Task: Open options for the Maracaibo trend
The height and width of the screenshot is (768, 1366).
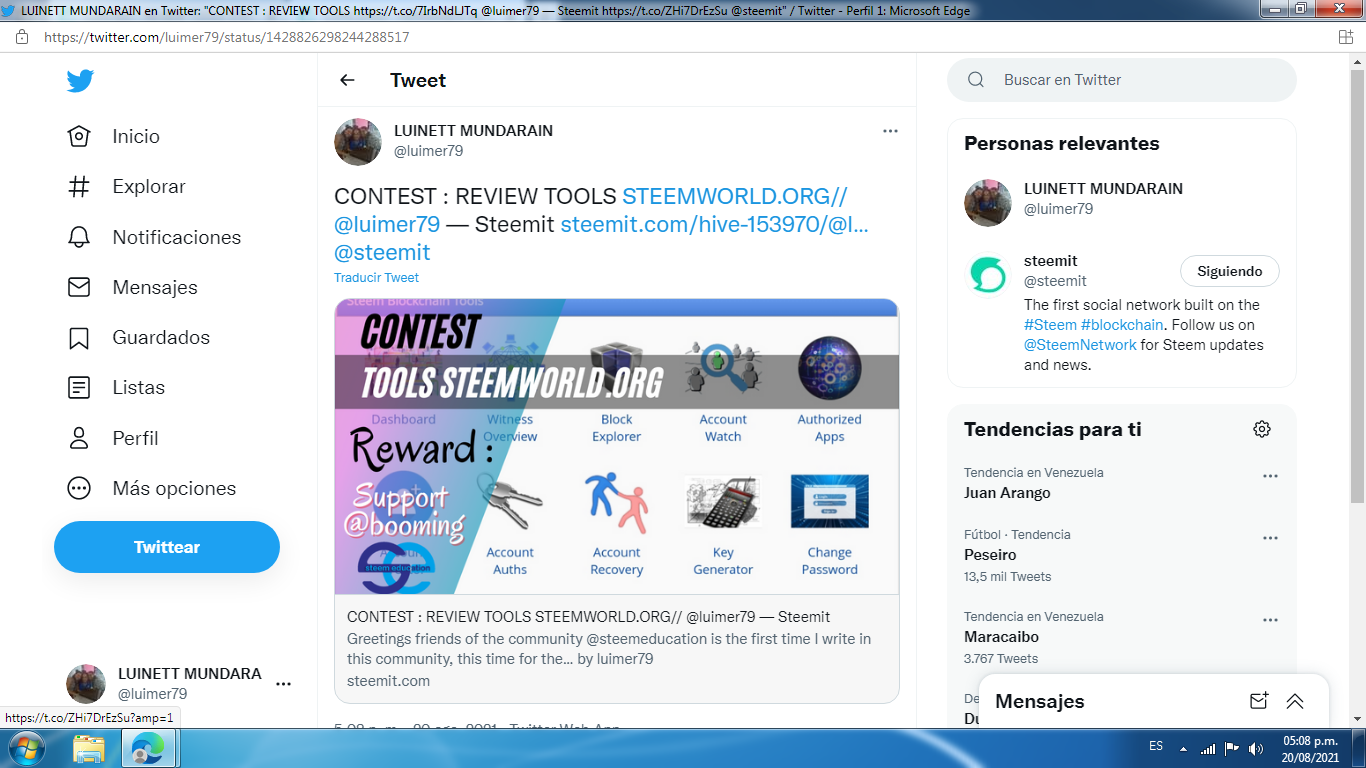Action: [x=1270, y=620]
